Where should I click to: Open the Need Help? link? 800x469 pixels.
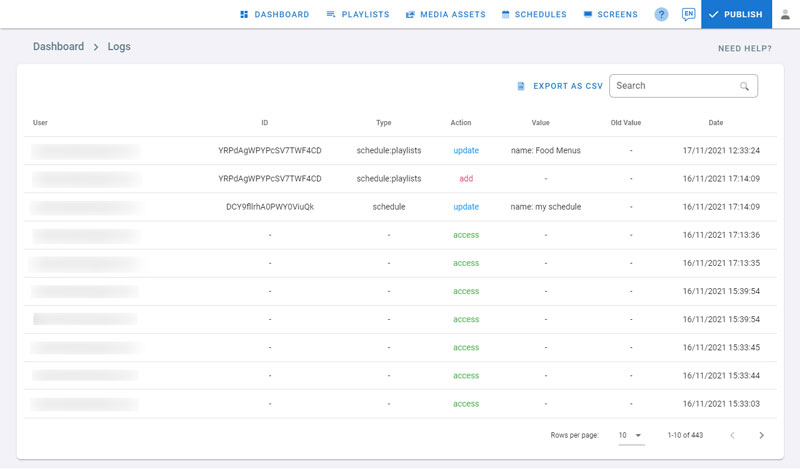pyautogui.click(x=744, y=48)
